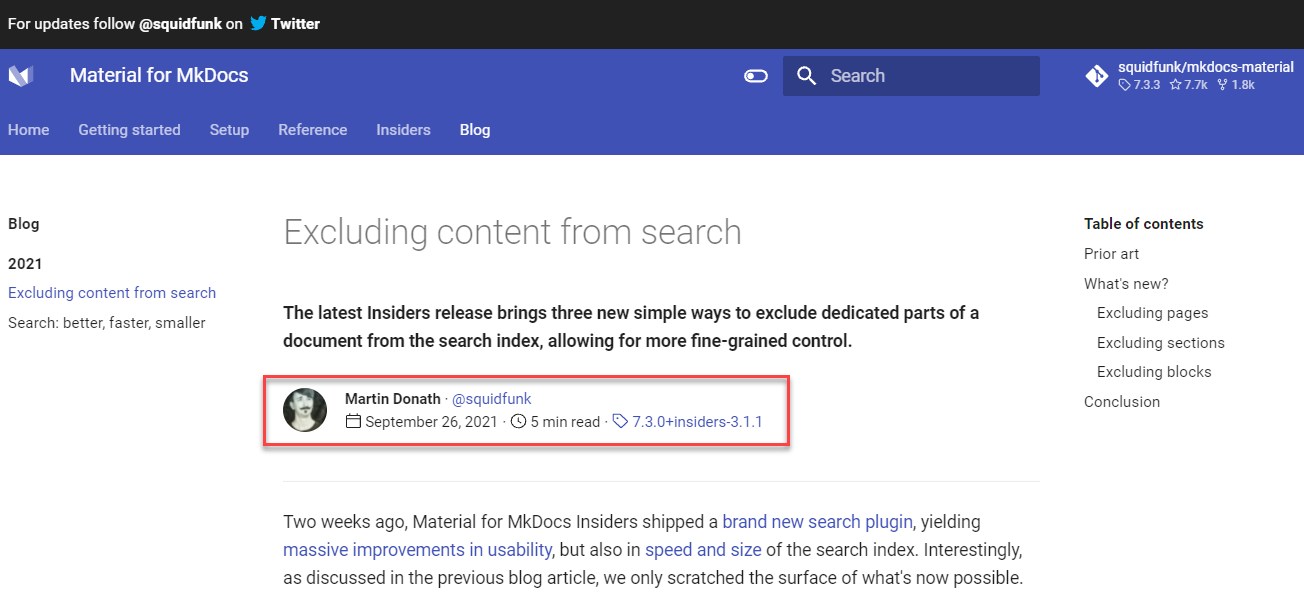The height and width of the screenshot is (594, 1304).
Task: Jump to Excluding pages section
Action: 1153,313
